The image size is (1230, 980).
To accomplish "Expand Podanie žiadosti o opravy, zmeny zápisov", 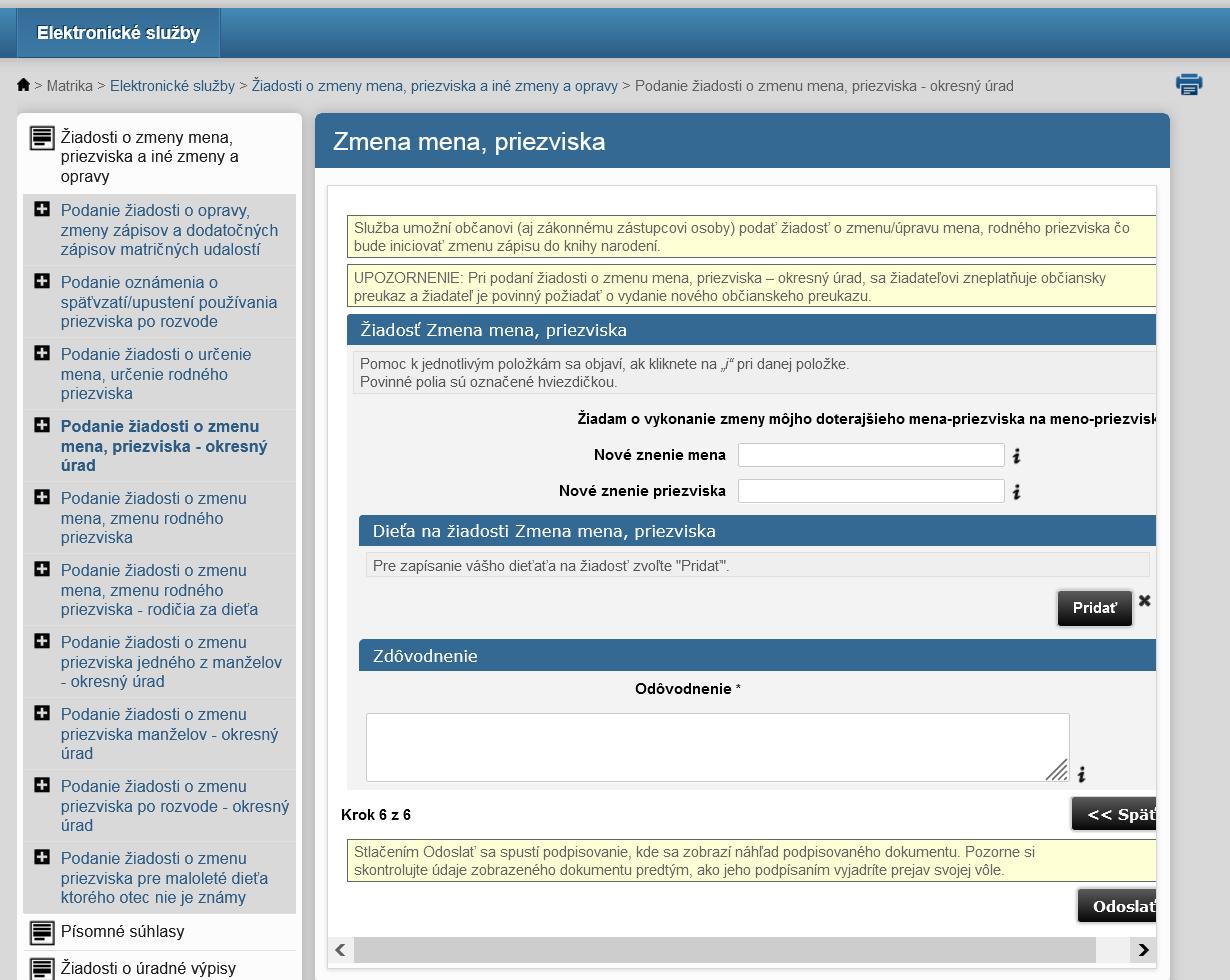I will (42, 209).
